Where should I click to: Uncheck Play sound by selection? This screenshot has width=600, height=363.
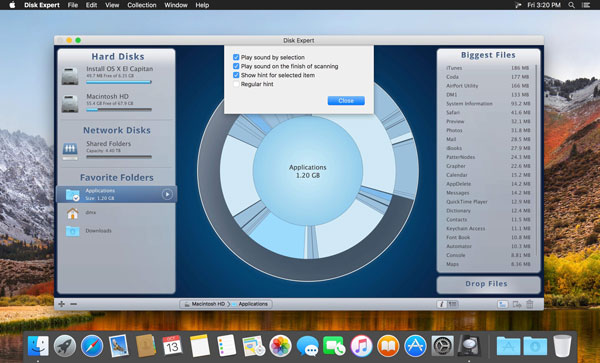pyautogui.click(x=236, y=57)
